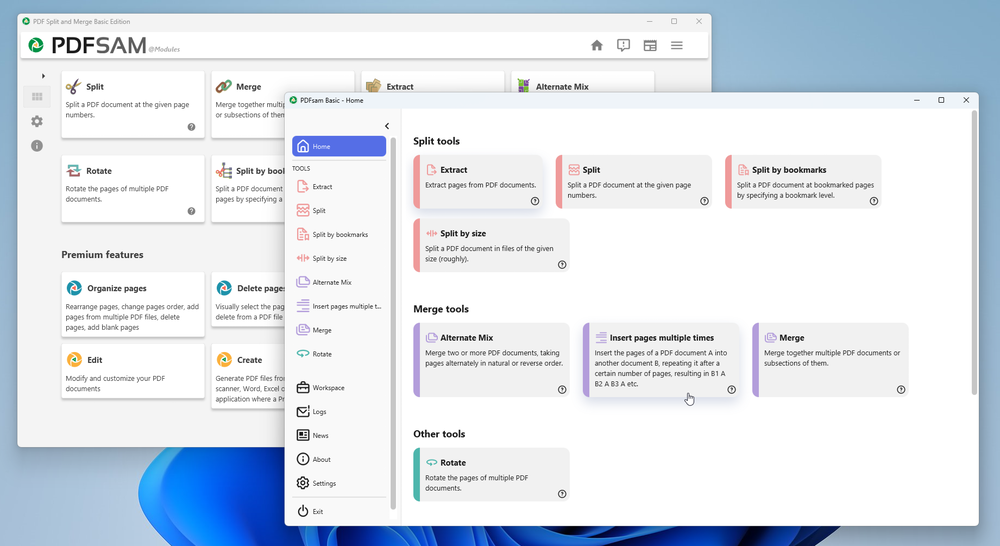Screen dimensions: 1000x546
Task: Click the Organize pages premium feature card
Action: tap(132, 303)
